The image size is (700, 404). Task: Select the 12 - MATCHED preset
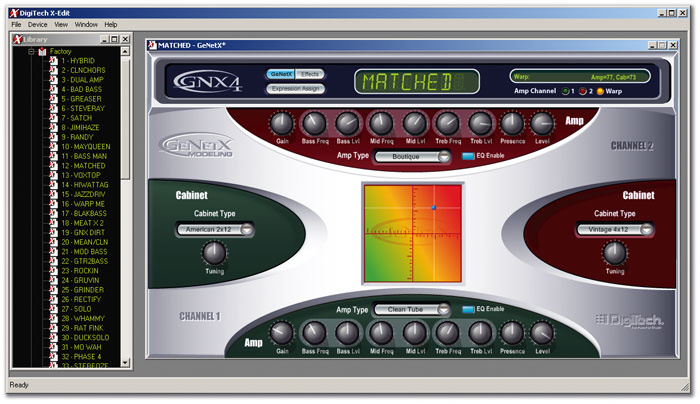click(83, 166)
